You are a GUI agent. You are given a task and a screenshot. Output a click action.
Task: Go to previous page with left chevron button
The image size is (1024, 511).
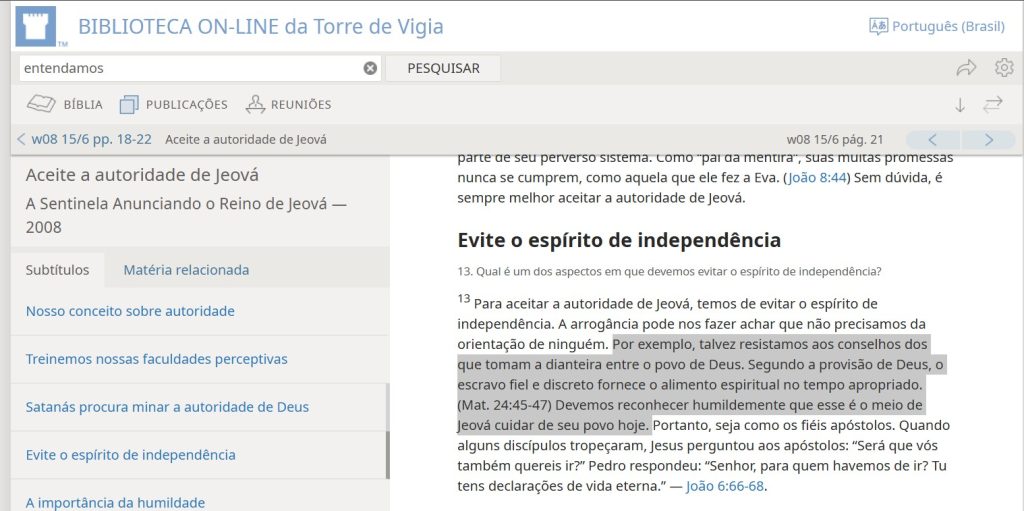tap(932, 139)
